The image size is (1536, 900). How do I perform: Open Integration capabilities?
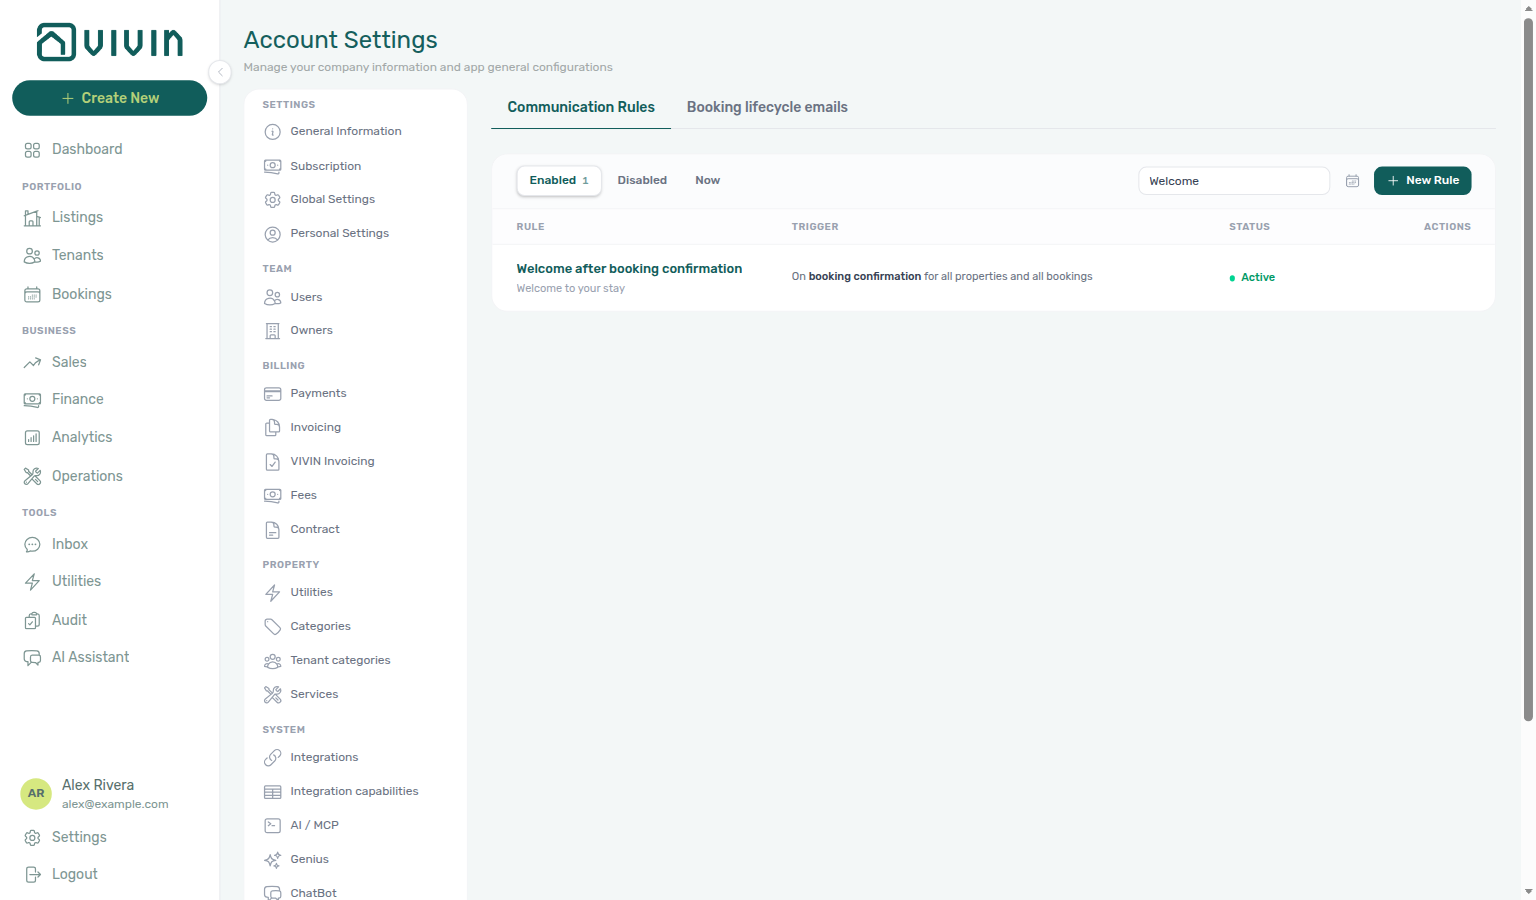354,791
